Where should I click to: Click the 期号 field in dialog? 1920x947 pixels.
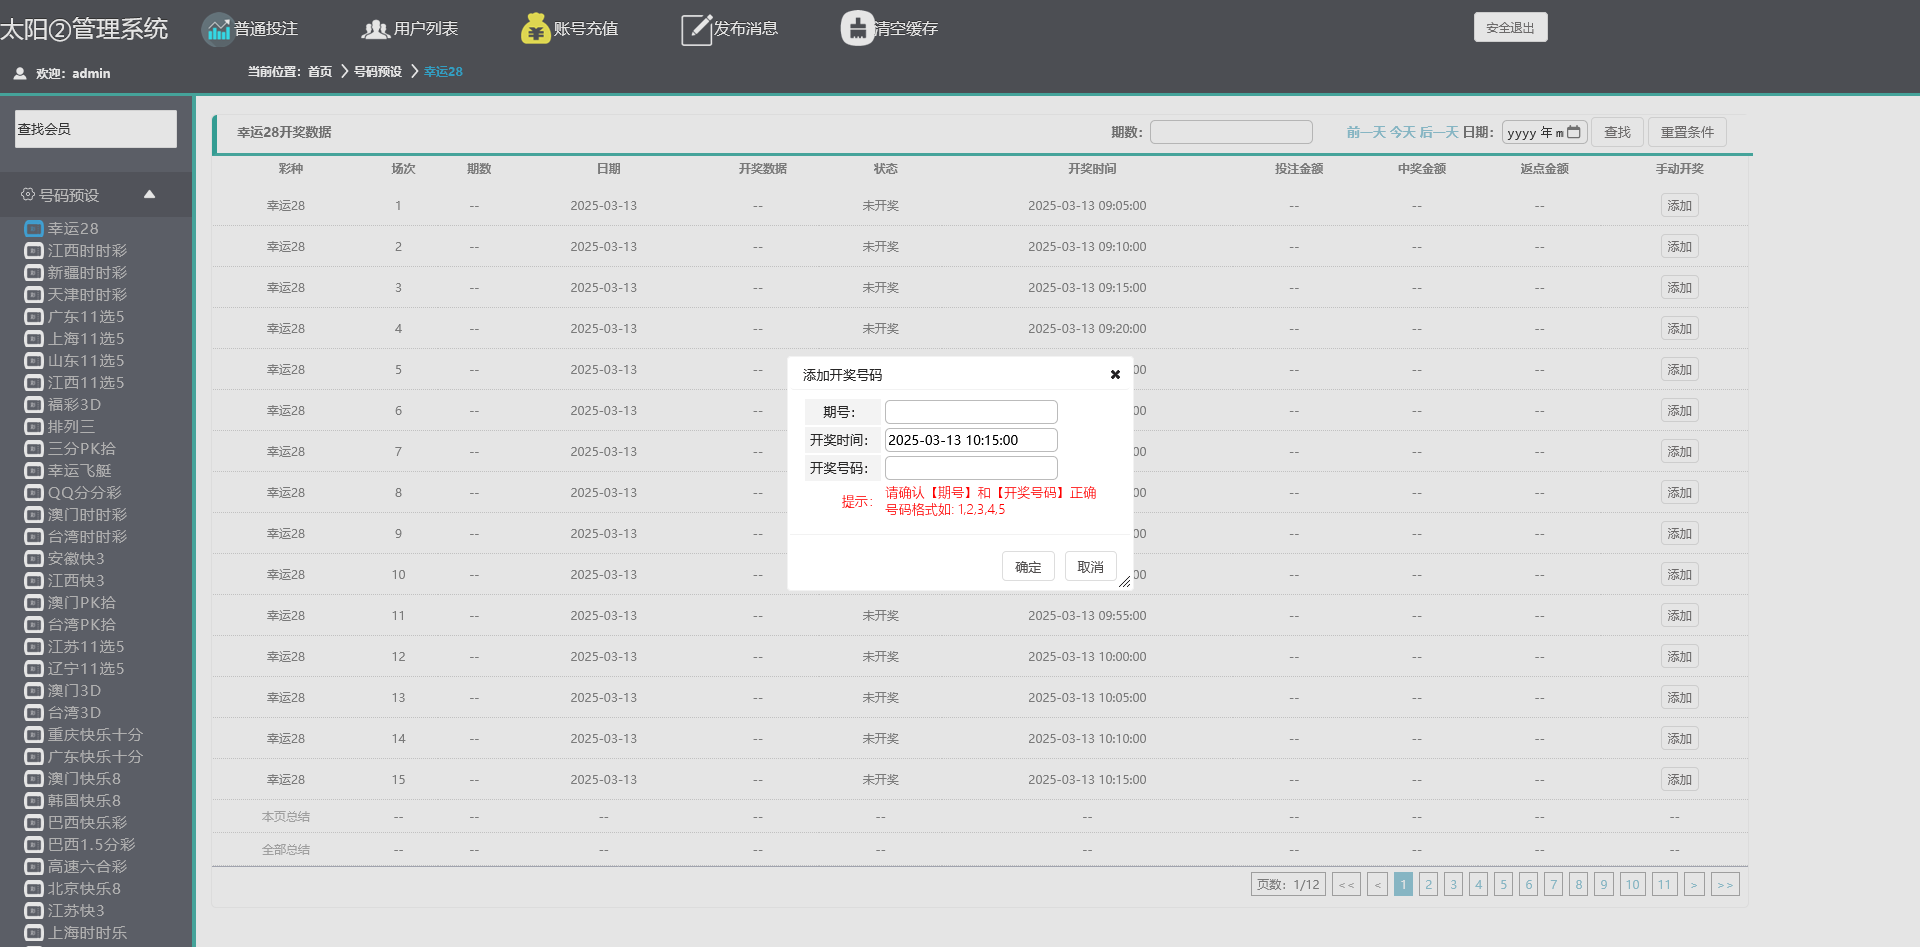tap(971, 412)
